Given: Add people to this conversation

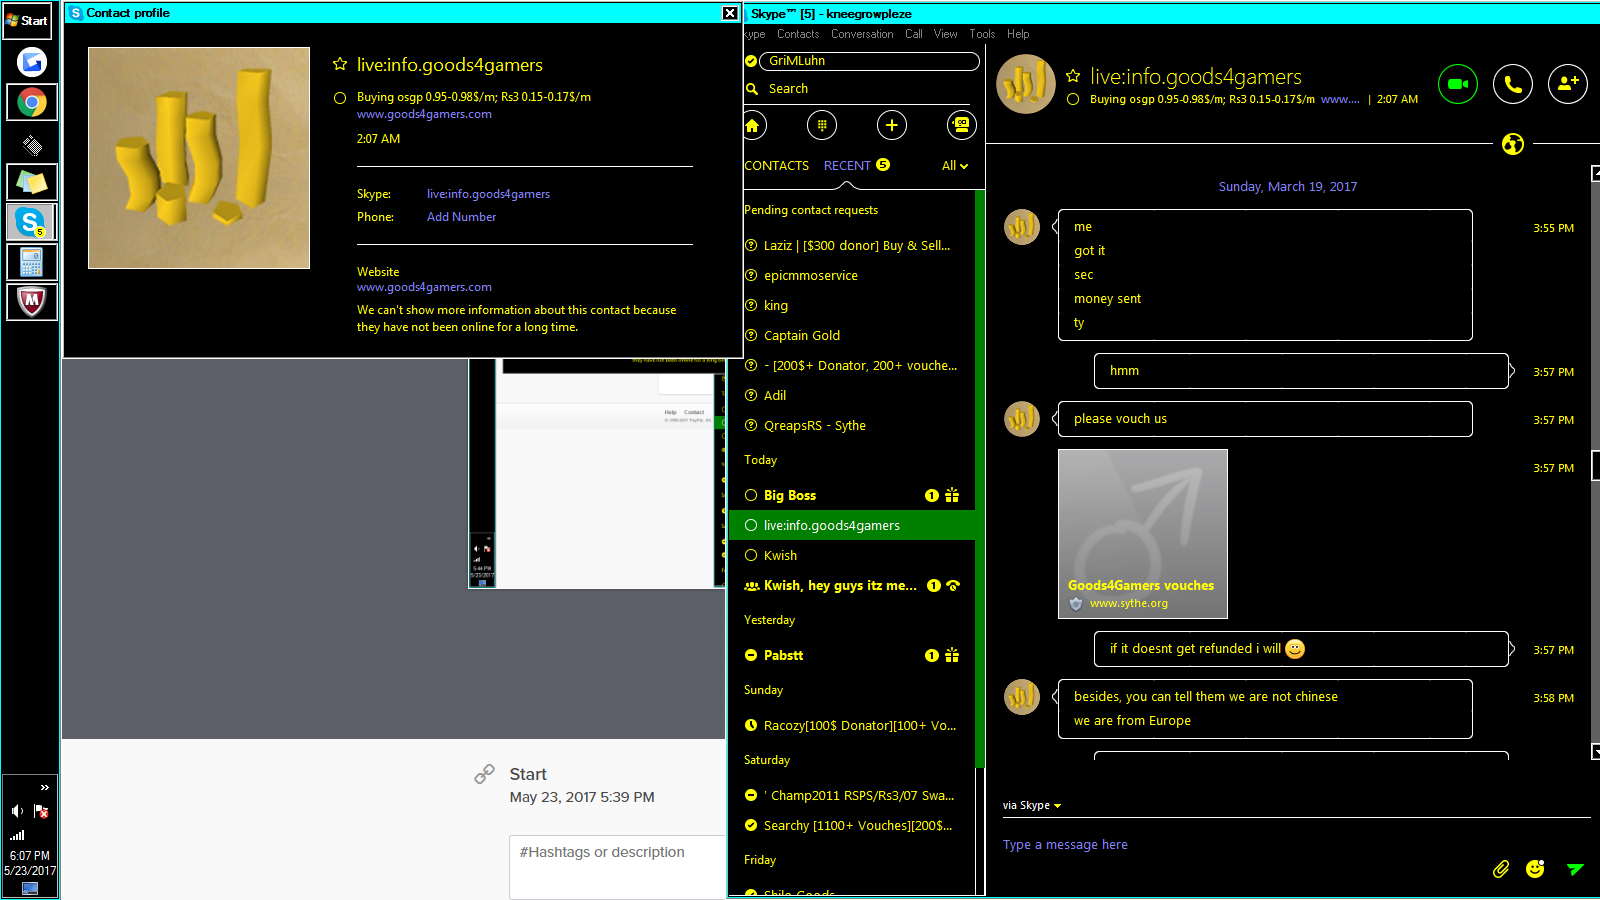Looking at the screenshot, I should 1568,84.
